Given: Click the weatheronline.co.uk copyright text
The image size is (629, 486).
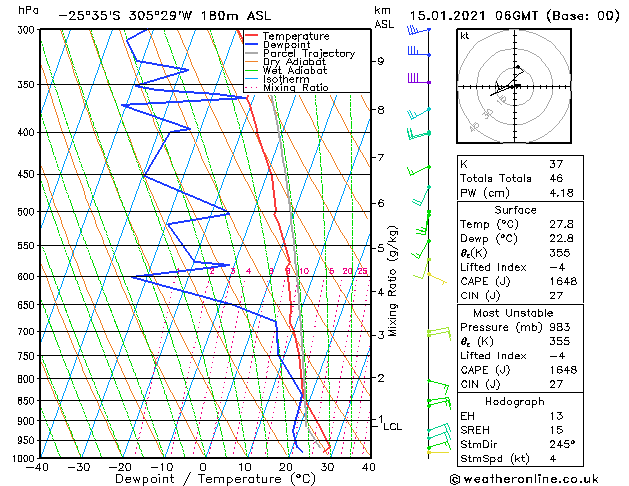Looking at the screenshot, I should tap(524, 479).
